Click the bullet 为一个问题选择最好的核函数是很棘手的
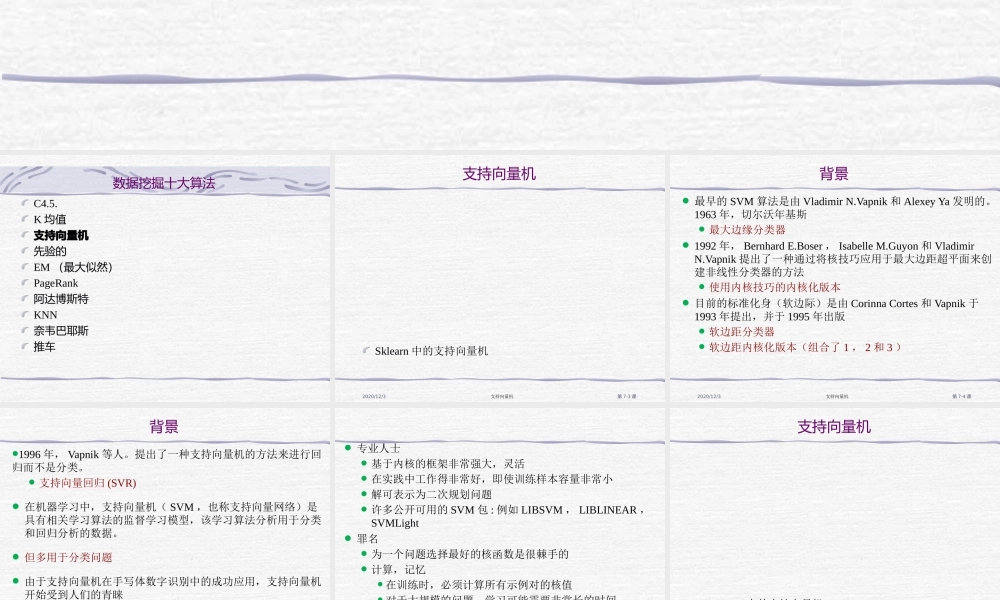This screenshot has height=600, width=1000. tap(469, 555)
